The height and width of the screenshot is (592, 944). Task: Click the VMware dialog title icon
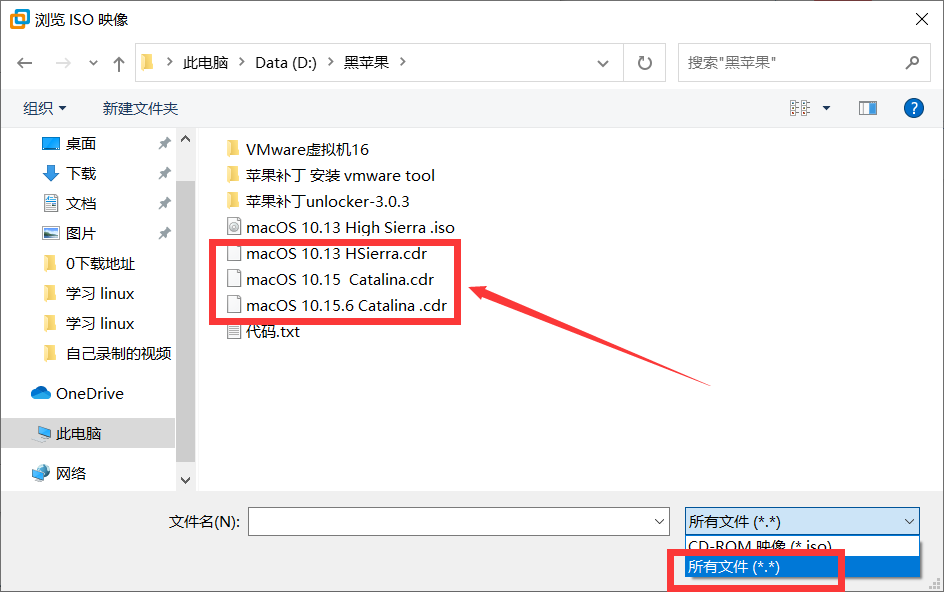[19, 19]
